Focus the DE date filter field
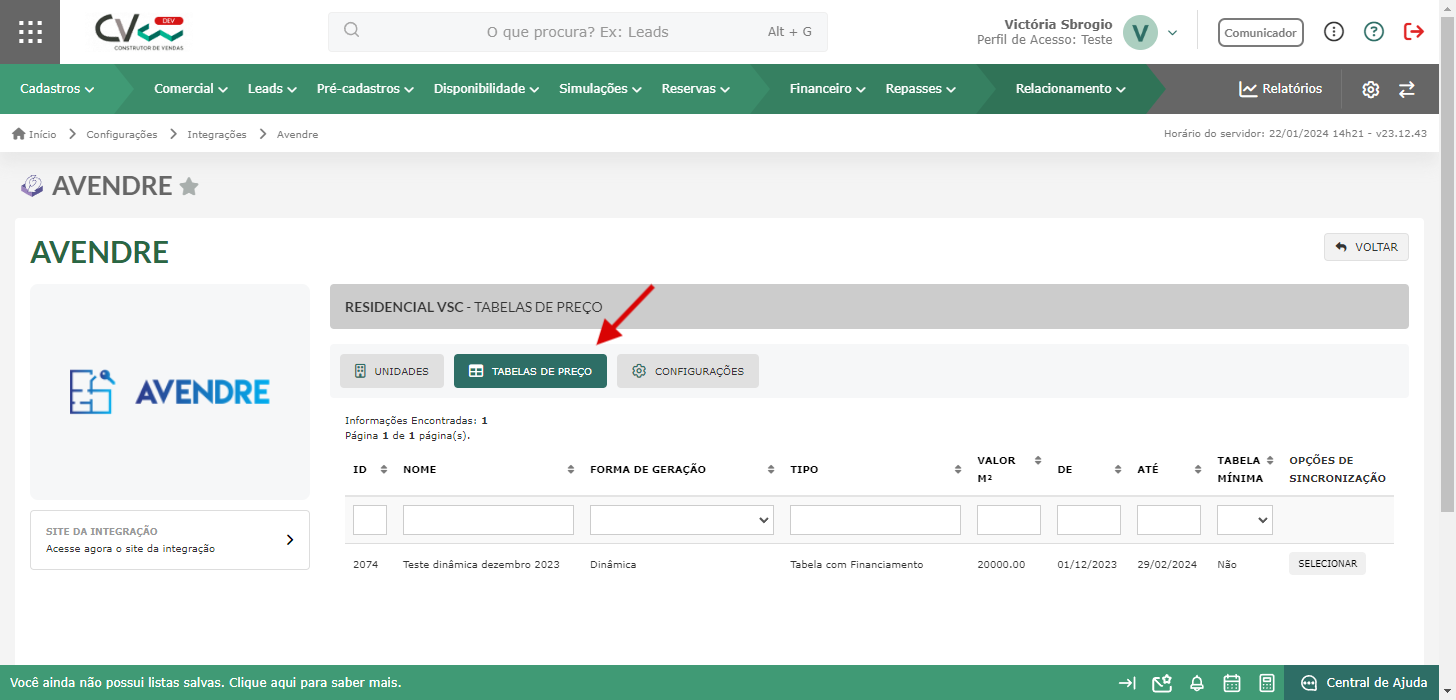 (1089, 520)
